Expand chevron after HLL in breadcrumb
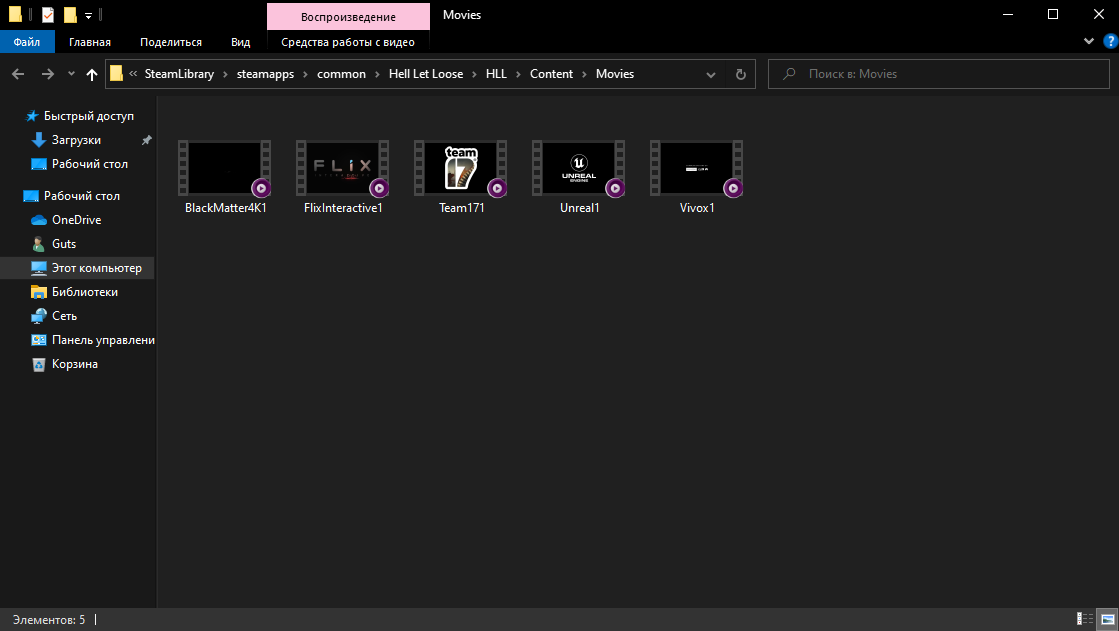 [x=518, y=74]
